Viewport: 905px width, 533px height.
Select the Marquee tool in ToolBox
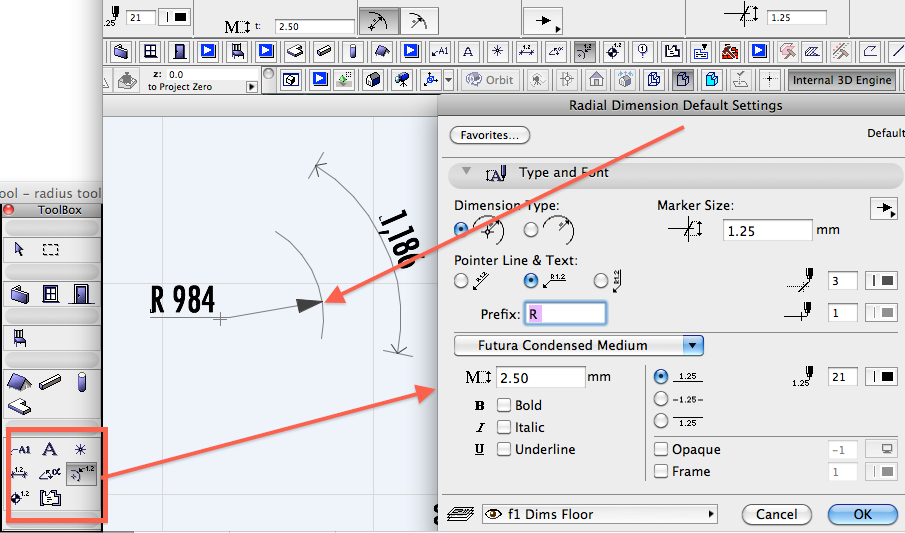click(x=51, y=250)
